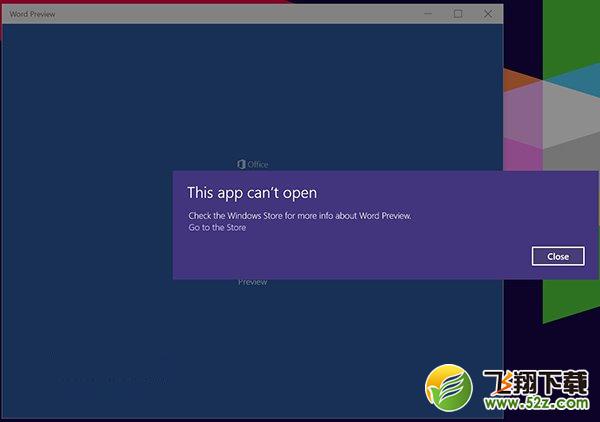Click the 'Check the Windows Store for more info' message

click(300, 216)
